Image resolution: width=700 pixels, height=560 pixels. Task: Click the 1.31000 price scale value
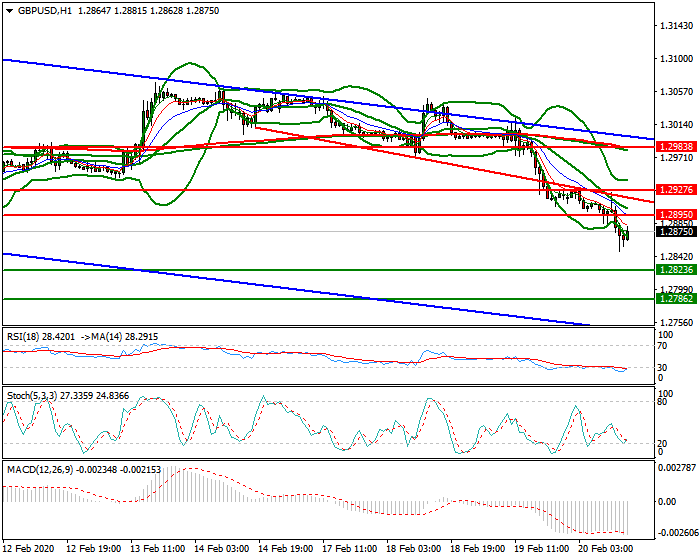click(x=677, y=59)
